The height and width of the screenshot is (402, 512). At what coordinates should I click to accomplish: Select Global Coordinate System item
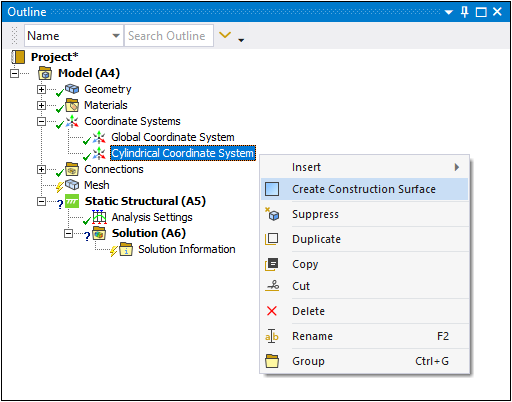(x=173, y=137)
